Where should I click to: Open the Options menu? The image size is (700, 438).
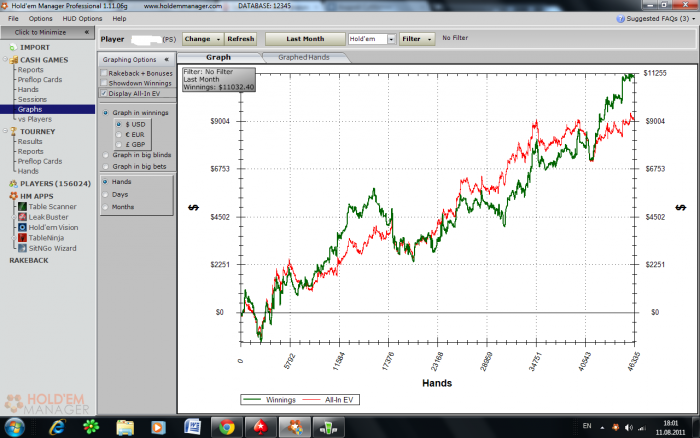[41, 19]
